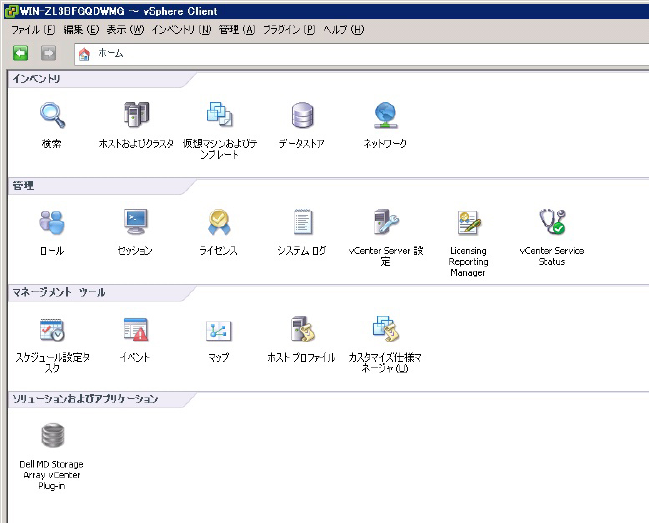Open the ライセンス (Licensing) icon

(219, 222)
